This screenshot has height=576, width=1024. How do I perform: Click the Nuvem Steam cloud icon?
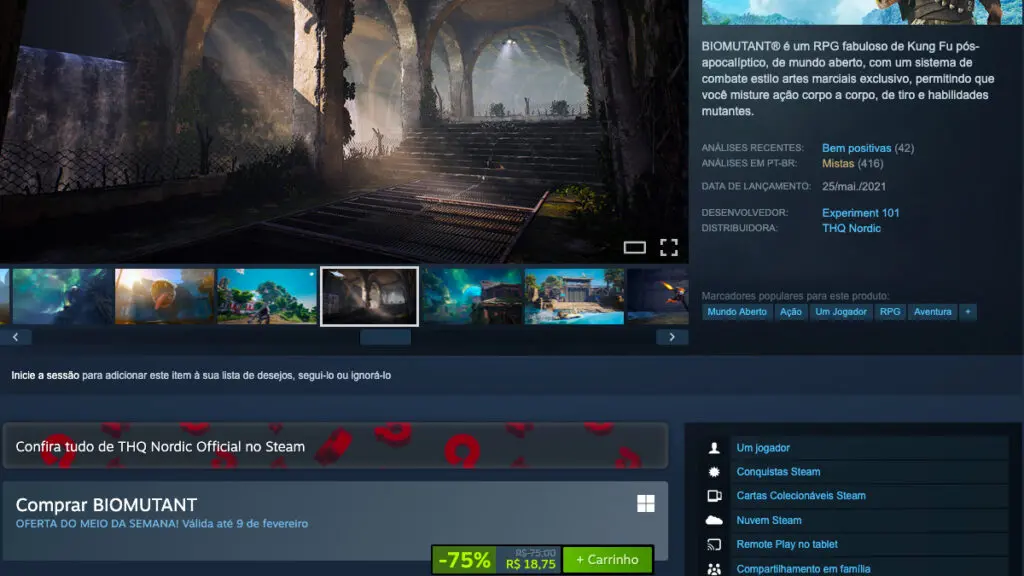point(712,519)
